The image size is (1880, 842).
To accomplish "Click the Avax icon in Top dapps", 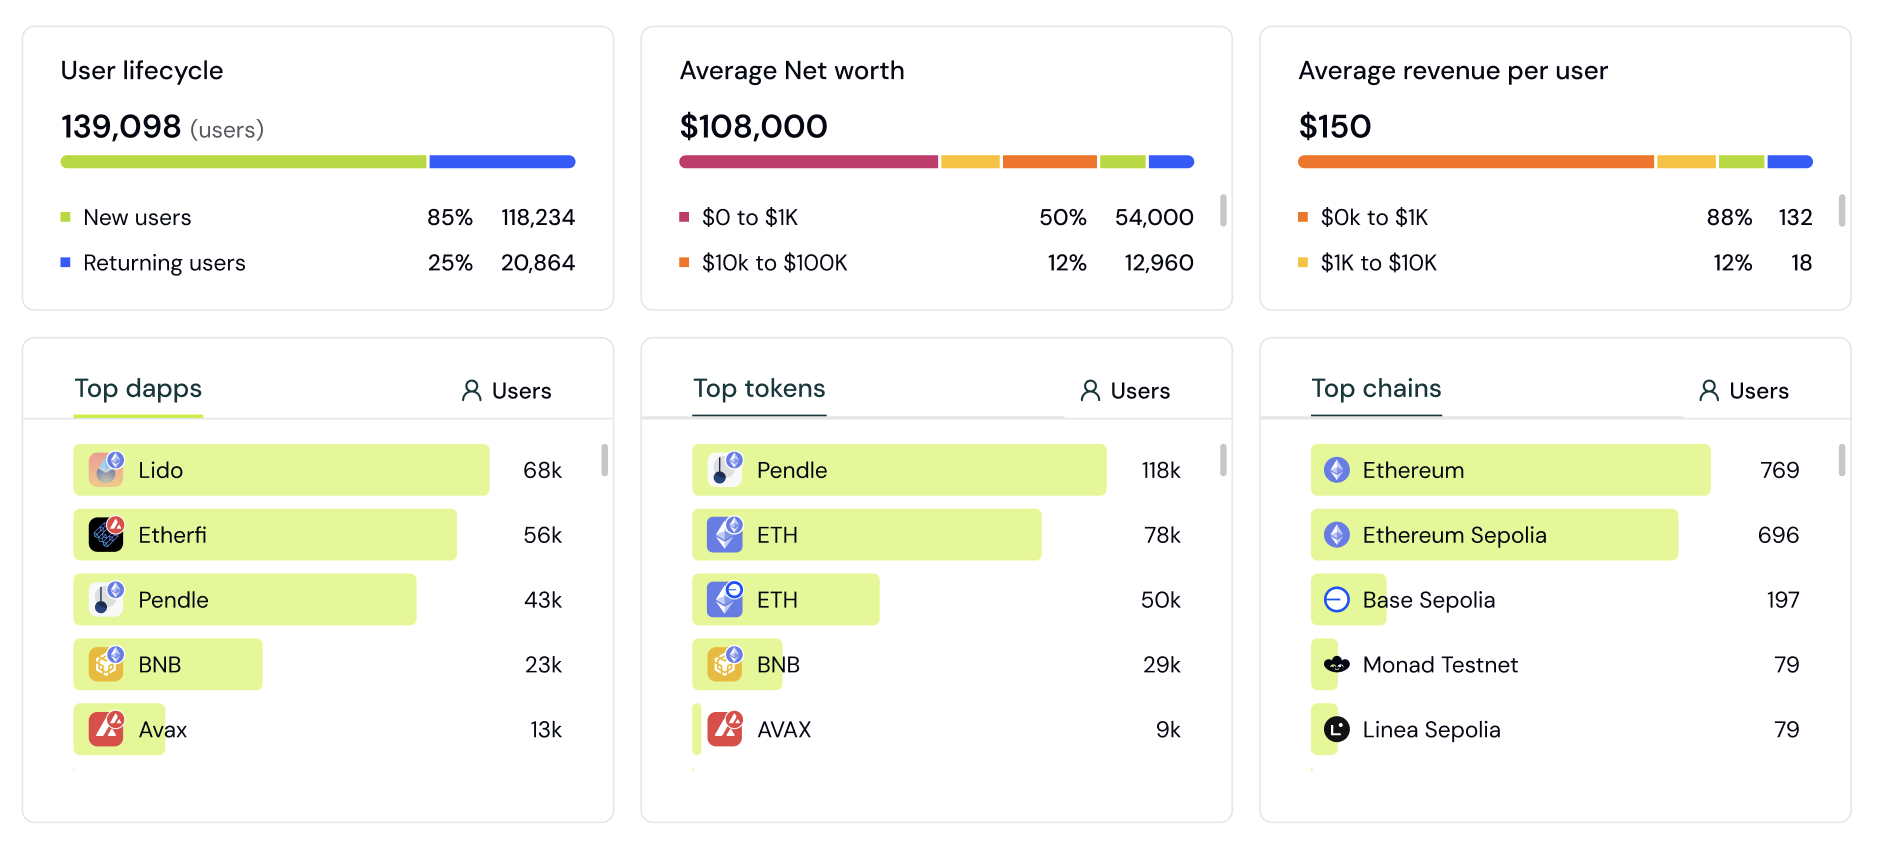I will 106,729.
